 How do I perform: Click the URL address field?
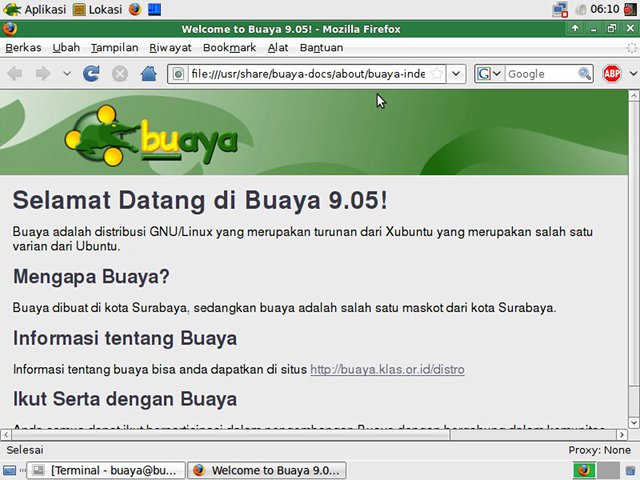[308, 74]
